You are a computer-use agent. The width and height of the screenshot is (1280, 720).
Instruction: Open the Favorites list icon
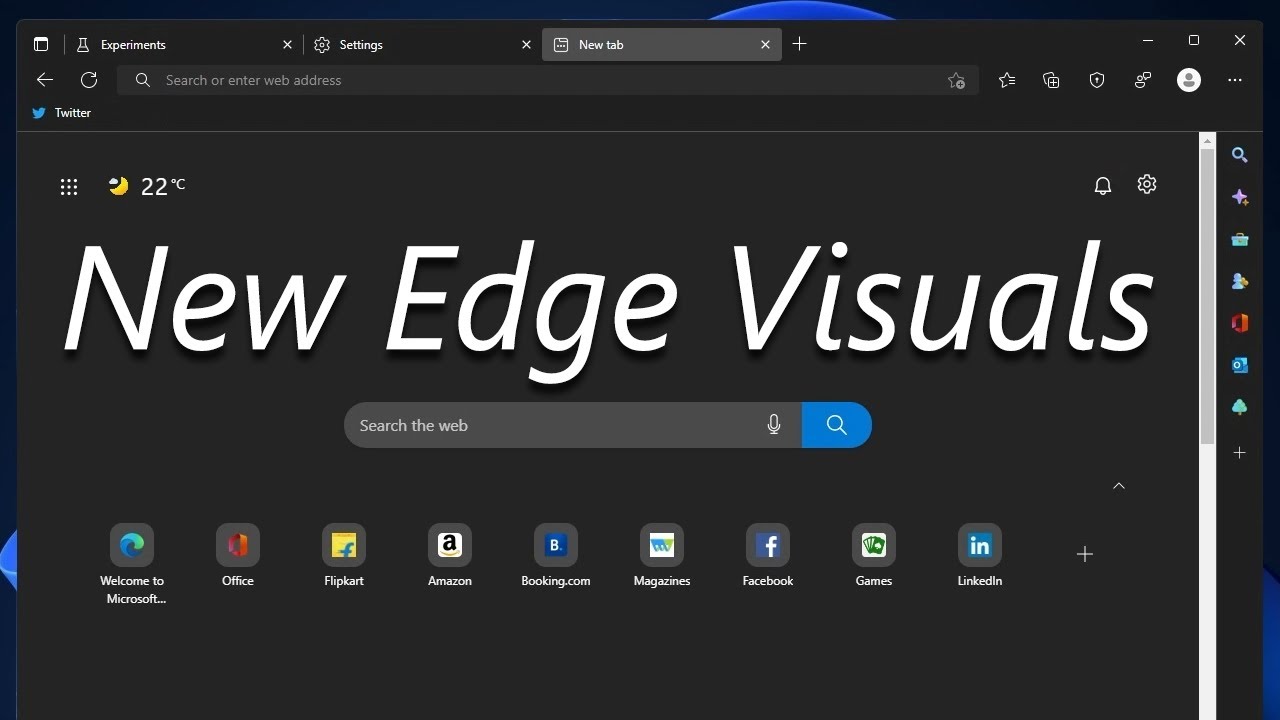coord(1007,80)
